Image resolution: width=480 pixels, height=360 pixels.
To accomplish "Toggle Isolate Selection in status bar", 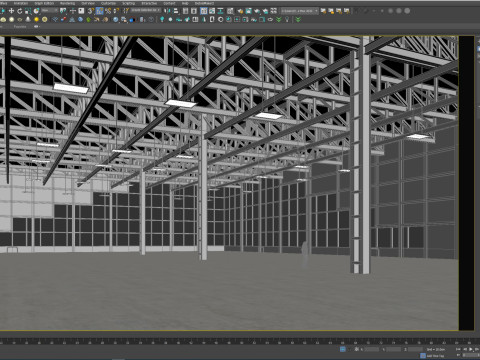I will tap(343, 349).
